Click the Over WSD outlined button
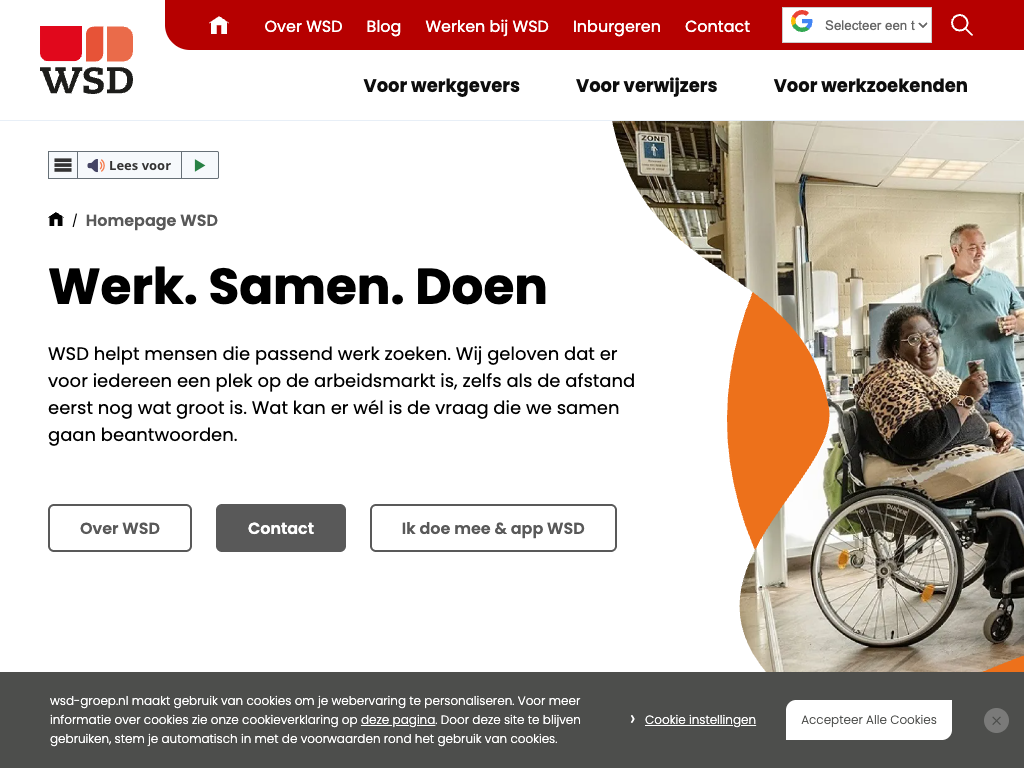Image resolution: width=1024 pixels, height=768 pixels. 120,528
